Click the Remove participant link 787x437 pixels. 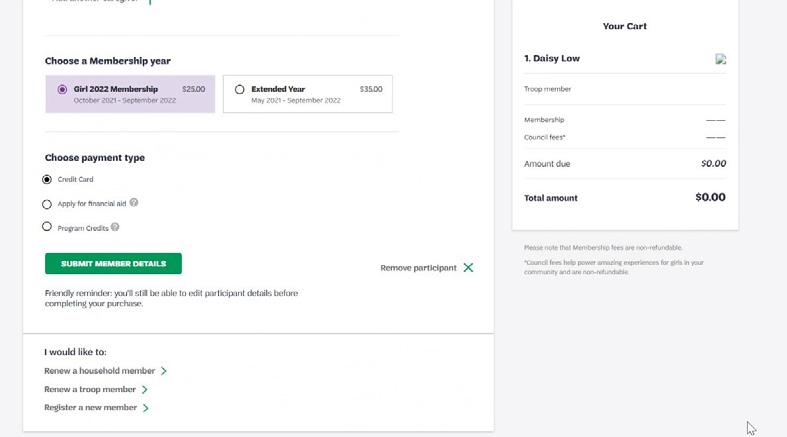pos(418,268)
